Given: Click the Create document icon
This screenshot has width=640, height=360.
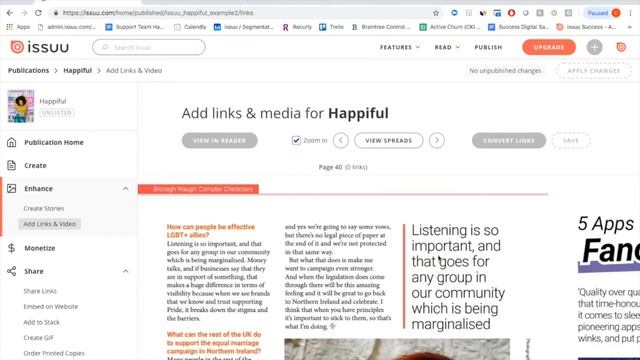Looking at the screenshot, I should pos(11,165).
